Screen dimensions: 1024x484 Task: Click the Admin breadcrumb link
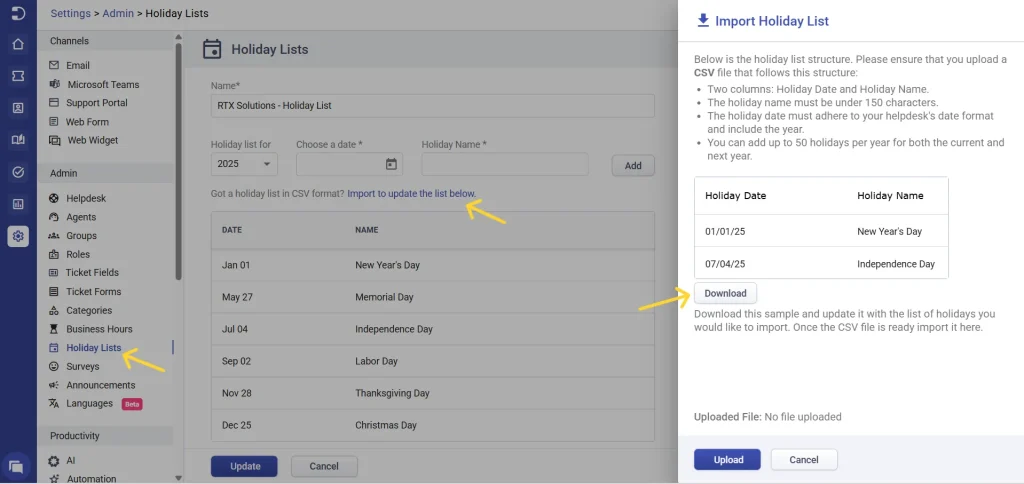pos(118,14)
